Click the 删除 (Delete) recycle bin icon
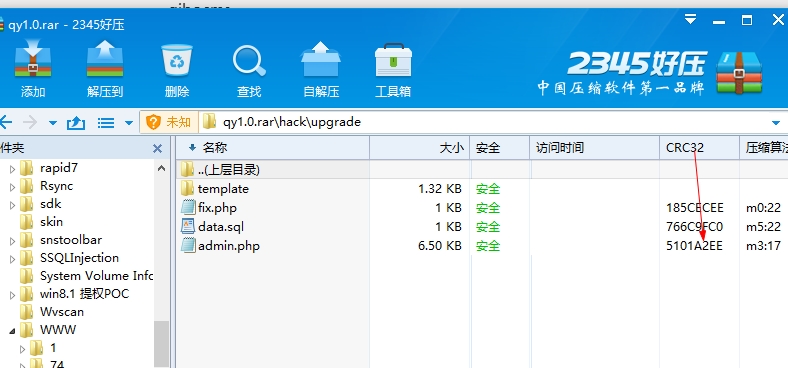 (177, 60)
